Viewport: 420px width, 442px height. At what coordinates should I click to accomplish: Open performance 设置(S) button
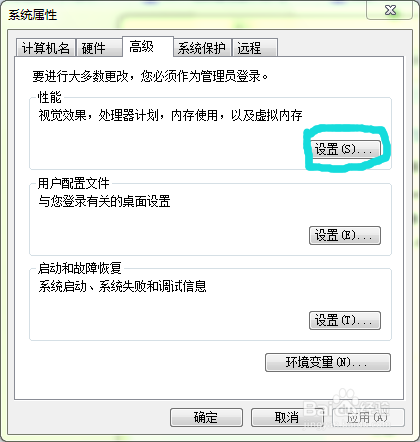pos(345,149)
